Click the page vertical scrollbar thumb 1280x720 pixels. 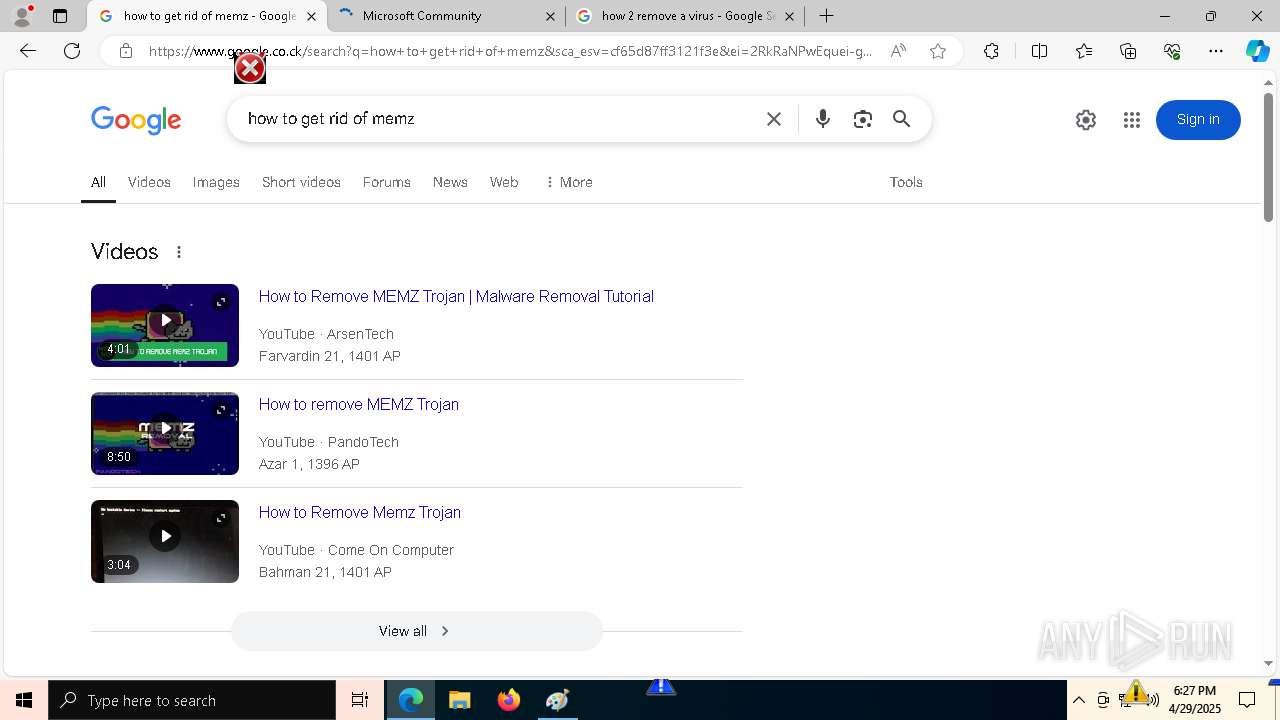(1268, 157)
